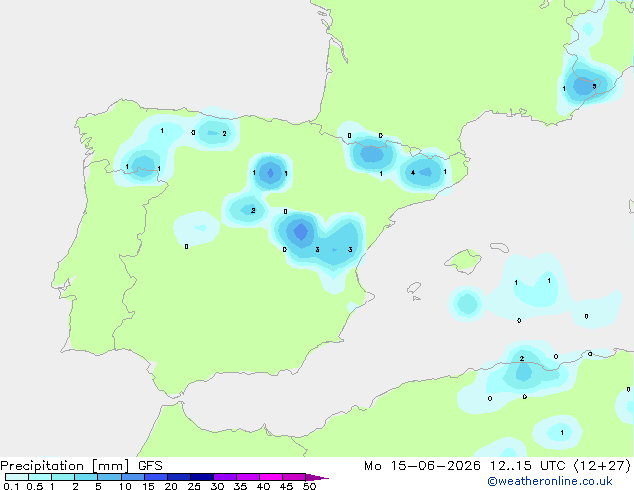Screen dimensions: 634x490
Task: Click the '35' legend scale label
Action: click(240, 486)
